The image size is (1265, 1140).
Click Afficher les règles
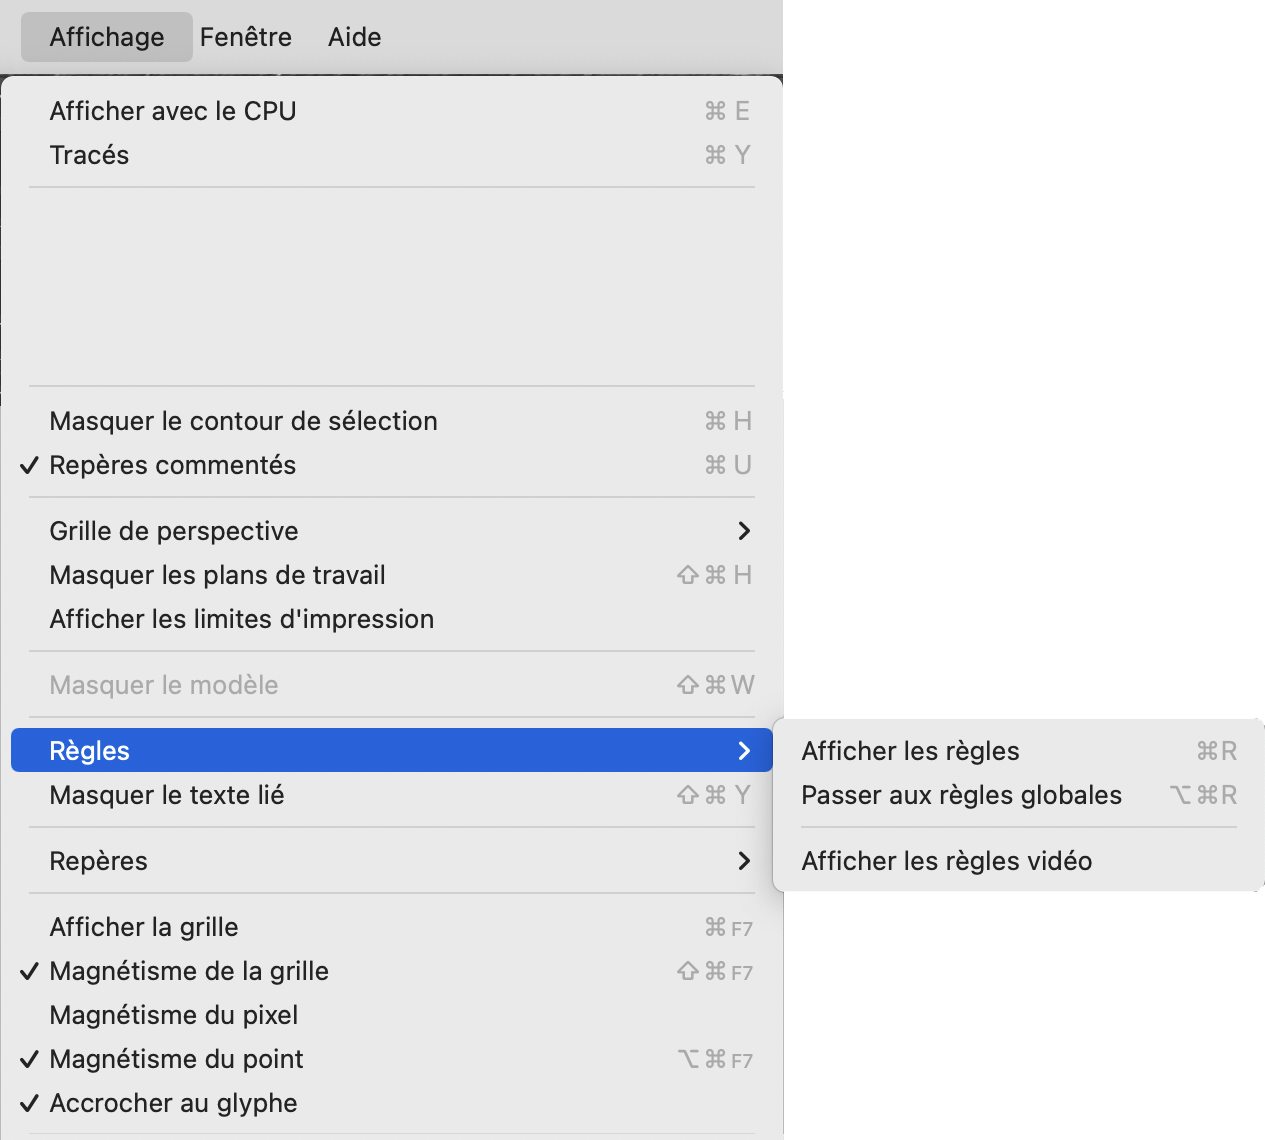[910, 751]
